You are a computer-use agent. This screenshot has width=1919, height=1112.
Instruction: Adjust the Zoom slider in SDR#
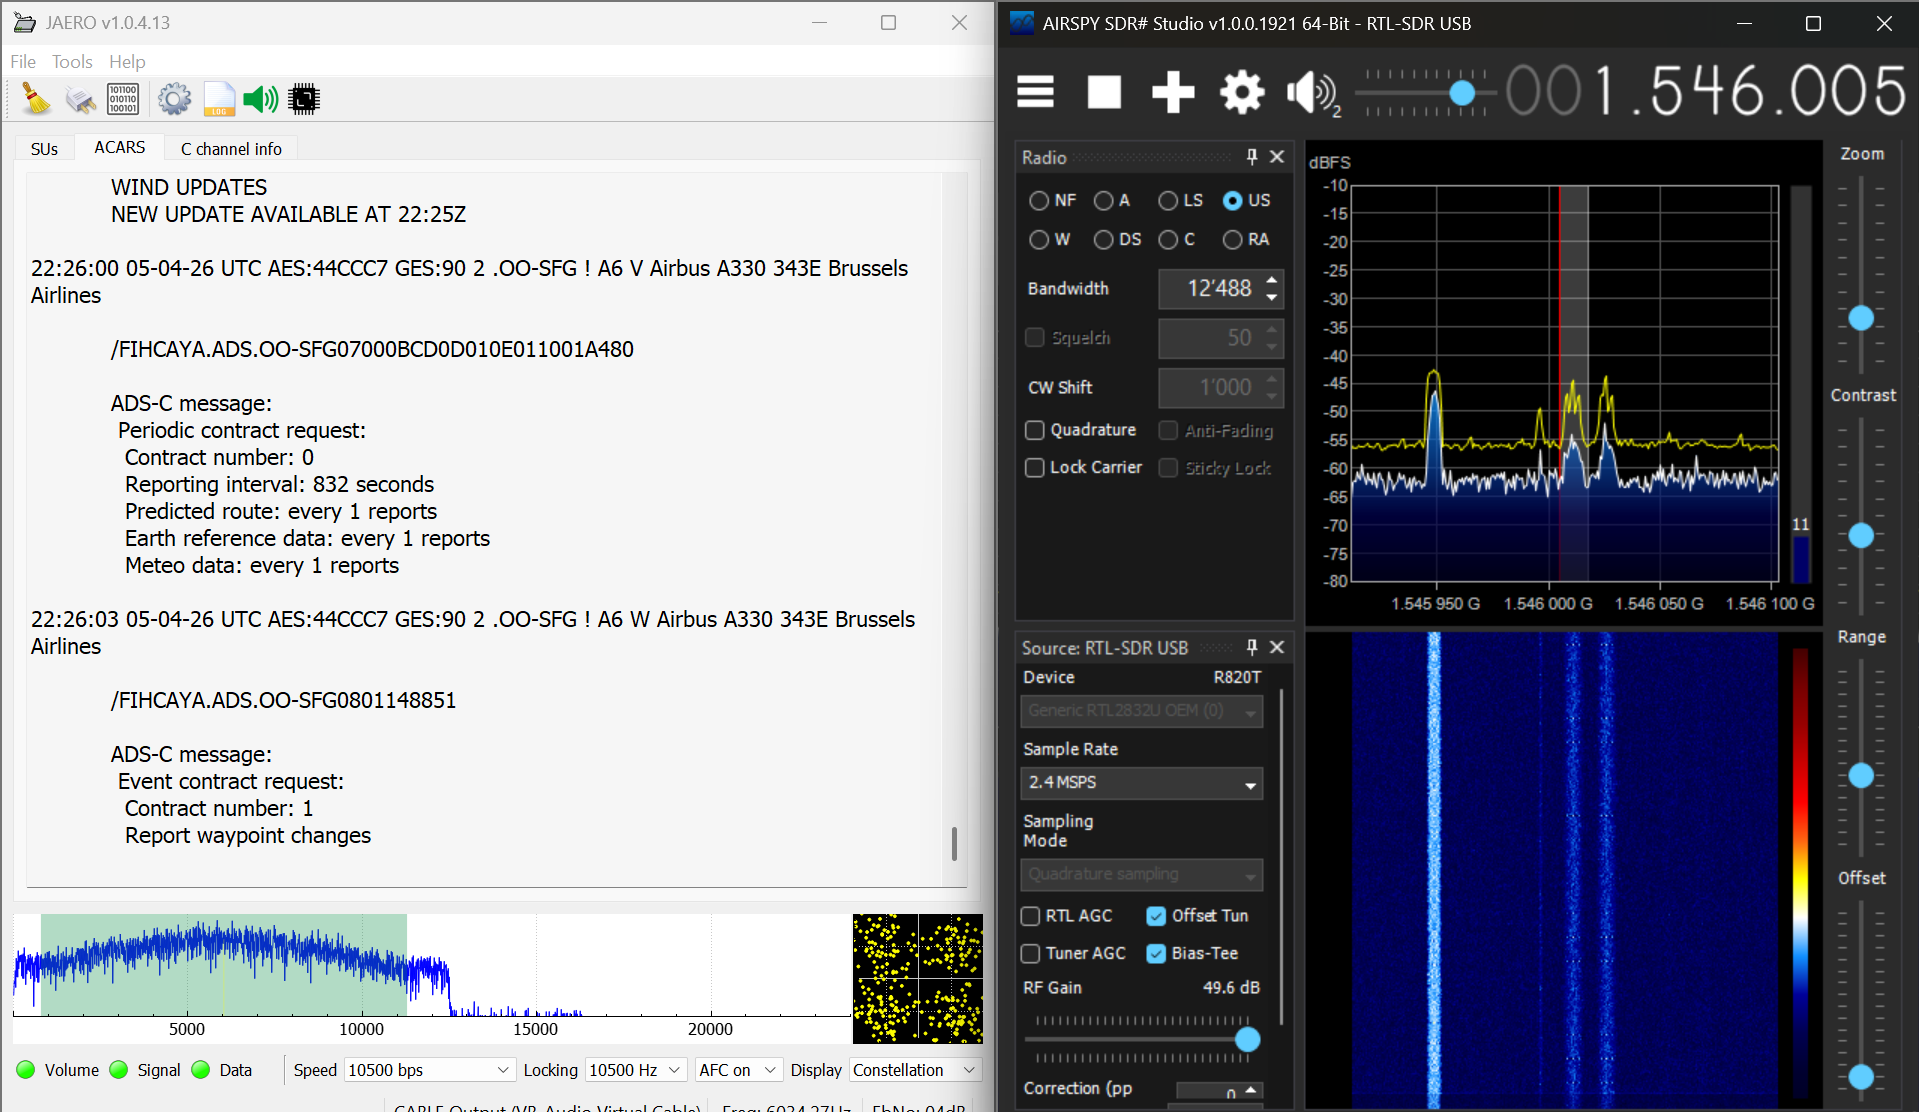tap(1861, 318)
